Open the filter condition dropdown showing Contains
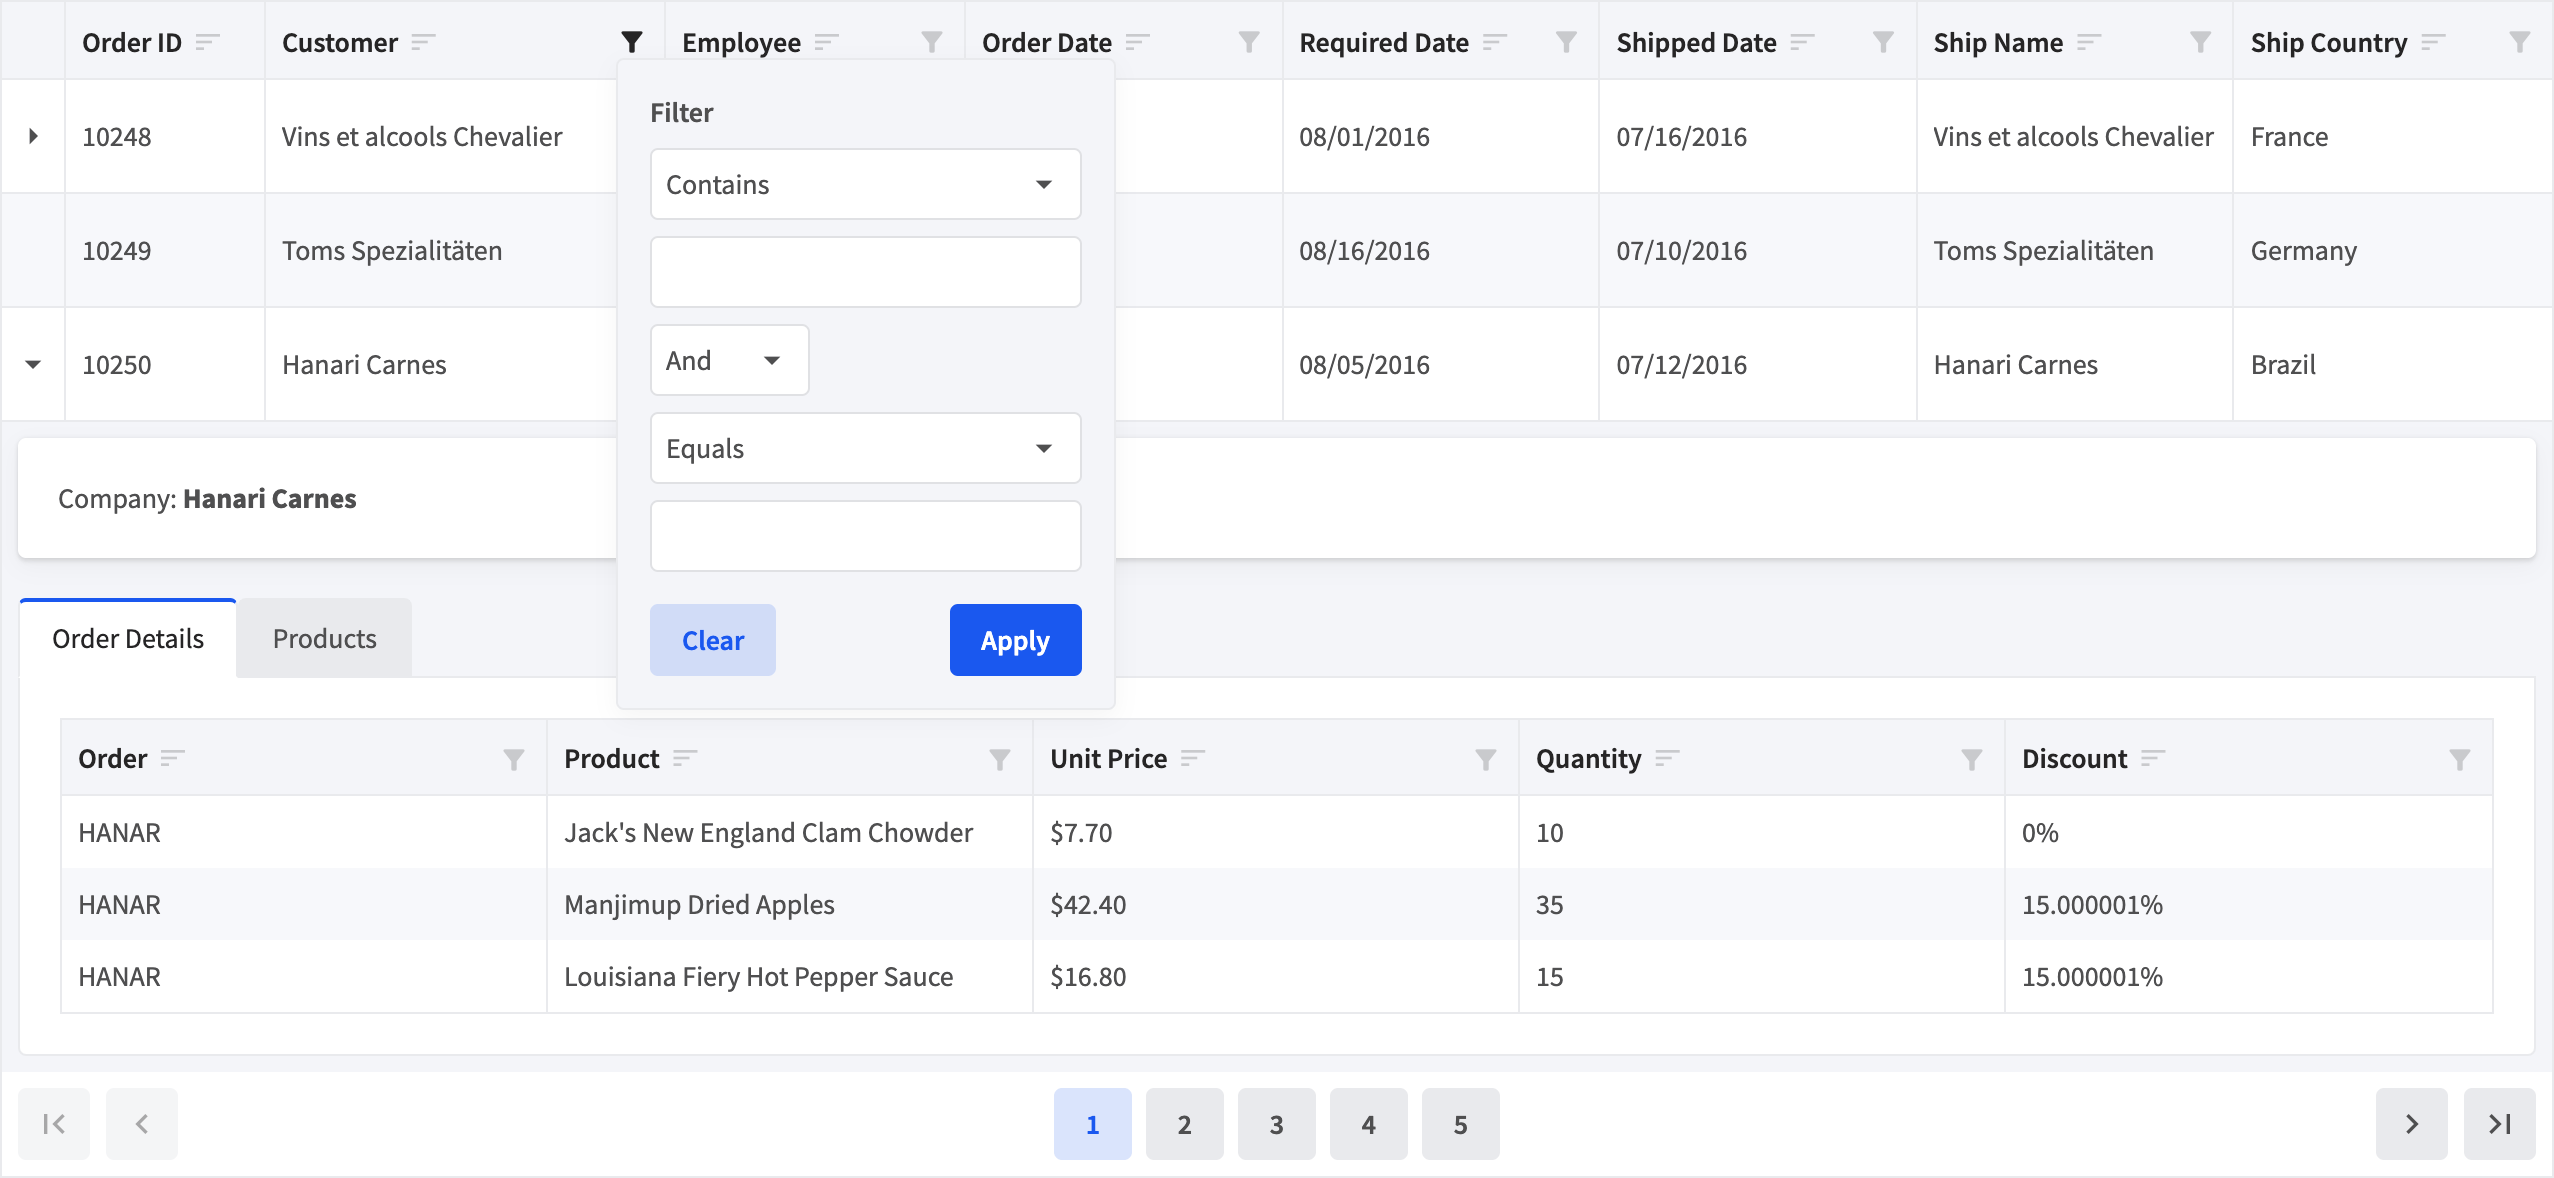The width and height of the screenshot is (2554, 1178). coord(863,184)
